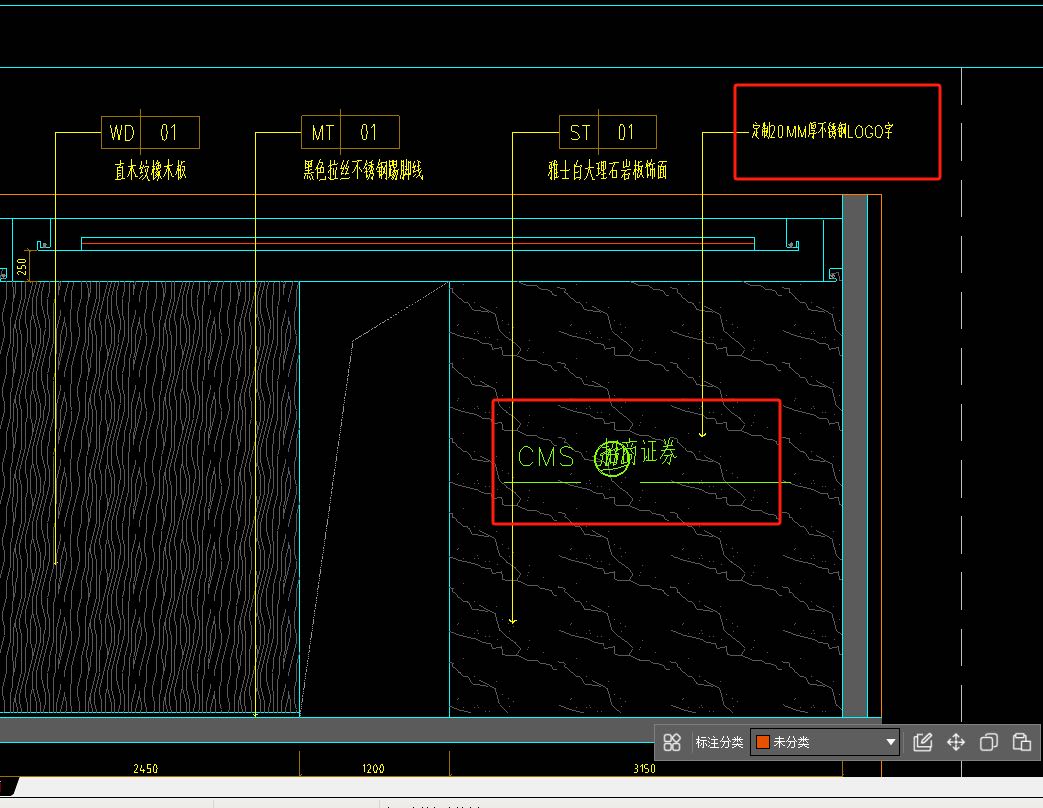1043x808 pixels.
Task: Click the copy annotation icon
Action: [989, 742]
